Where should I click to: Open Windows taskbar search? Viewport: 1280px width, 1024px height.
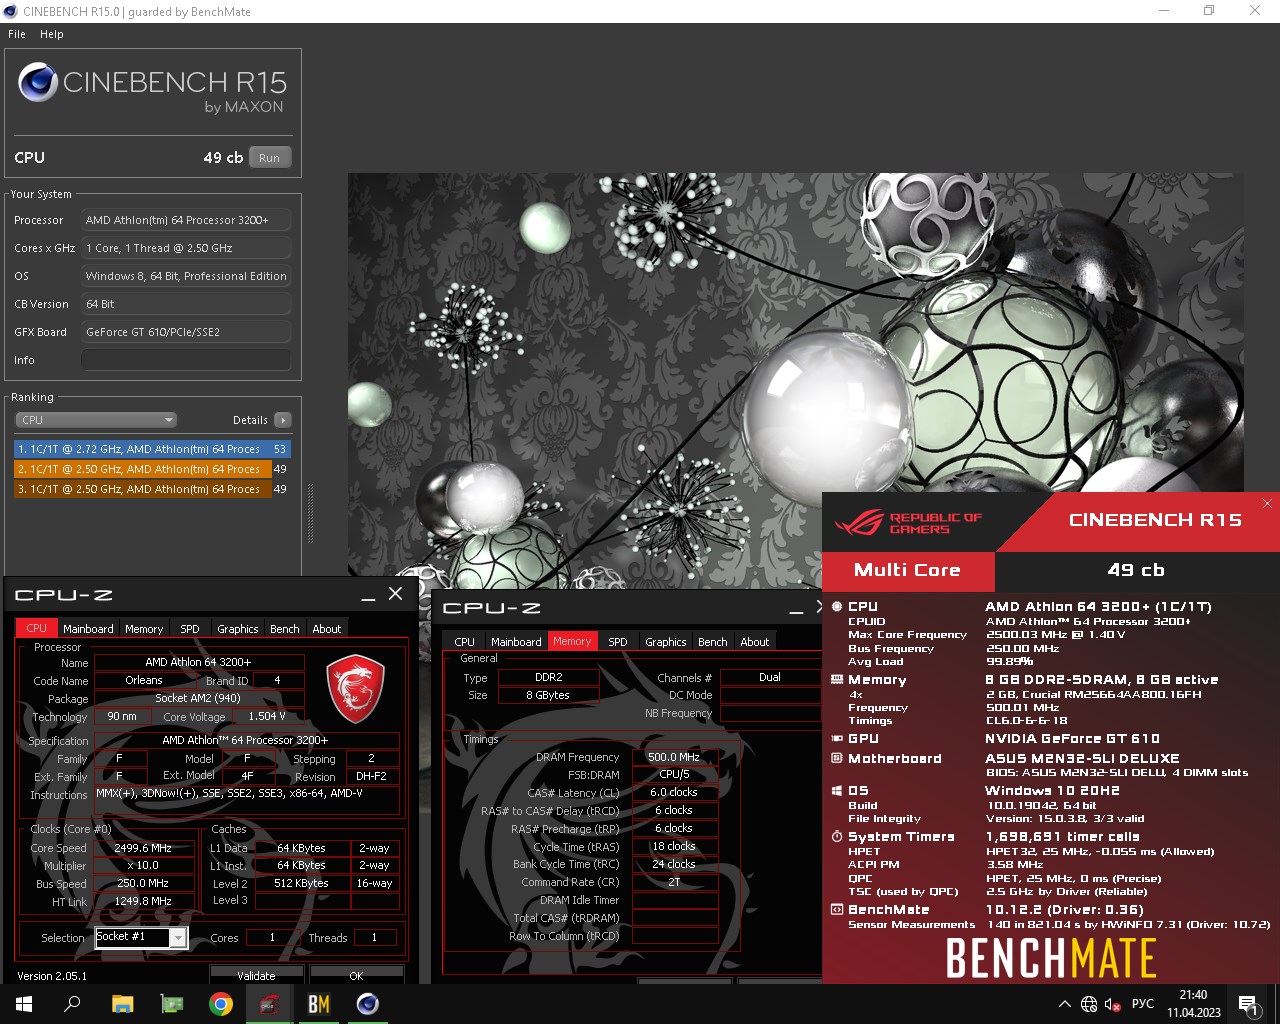click(72, 1004)
